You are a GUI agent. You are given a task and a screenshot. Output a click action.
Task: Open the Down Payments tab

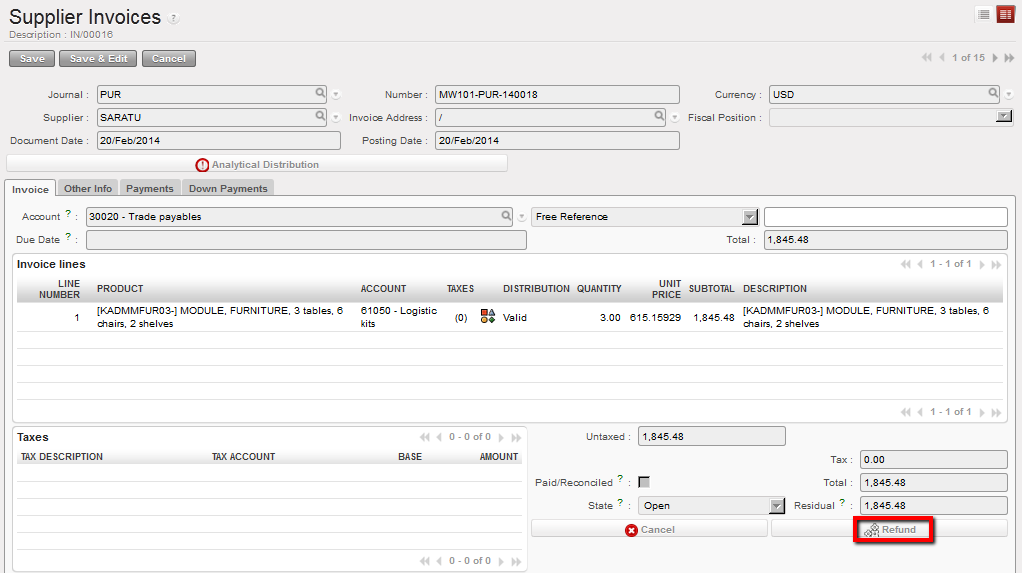[228, 188]
